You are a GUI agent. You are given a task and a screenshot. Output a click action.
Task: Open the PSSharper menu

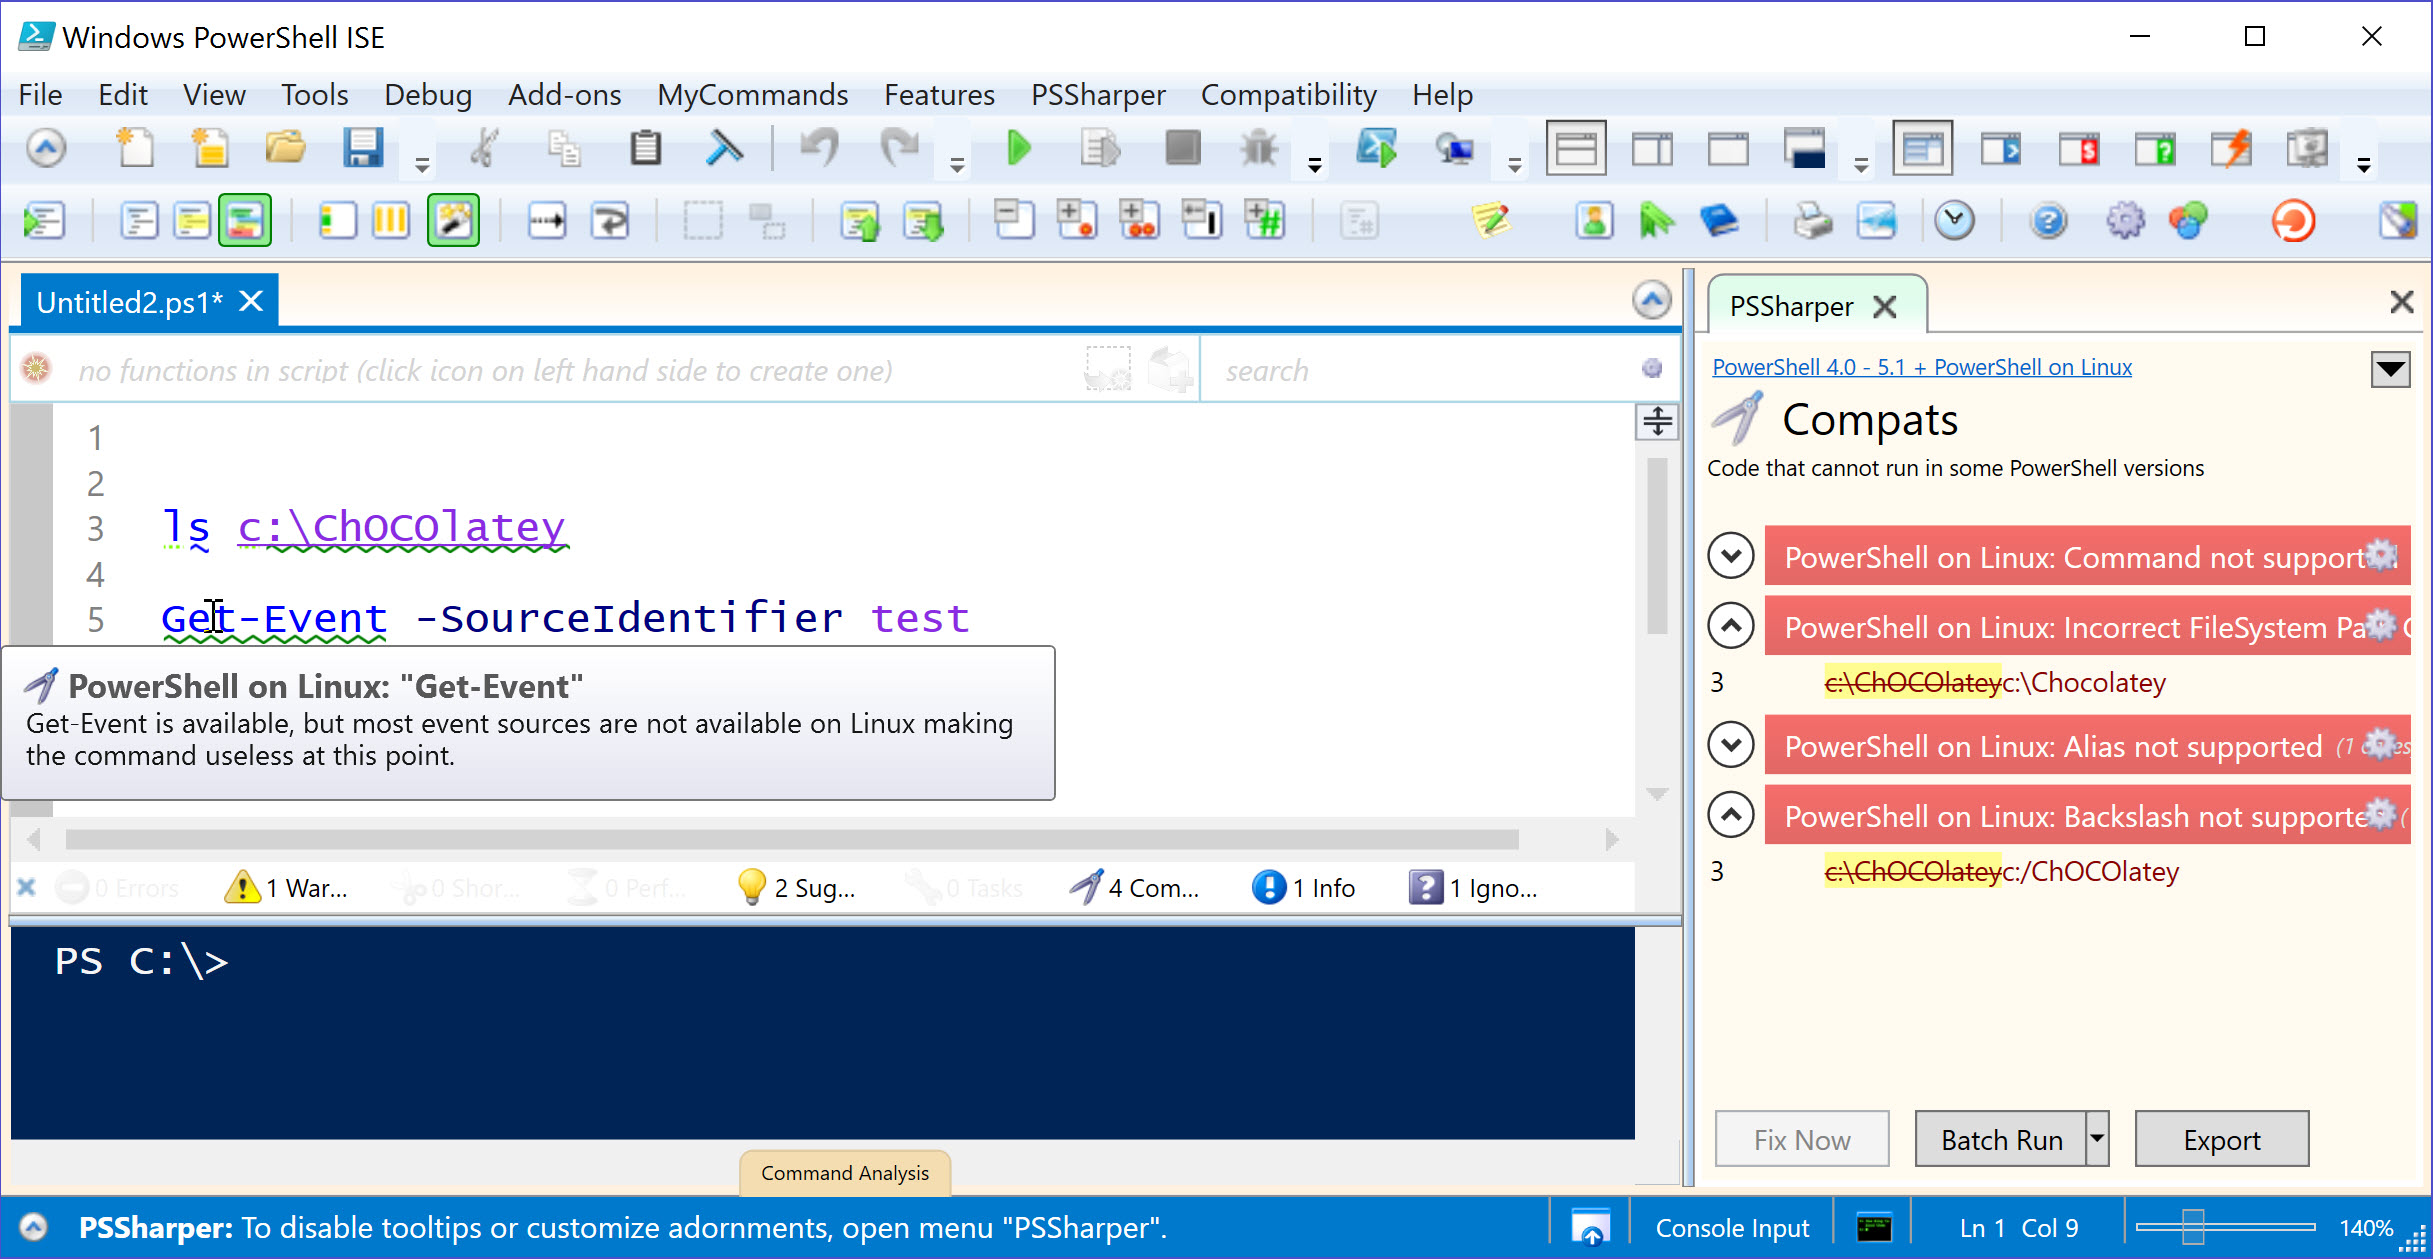click(x=1097, y=95)
